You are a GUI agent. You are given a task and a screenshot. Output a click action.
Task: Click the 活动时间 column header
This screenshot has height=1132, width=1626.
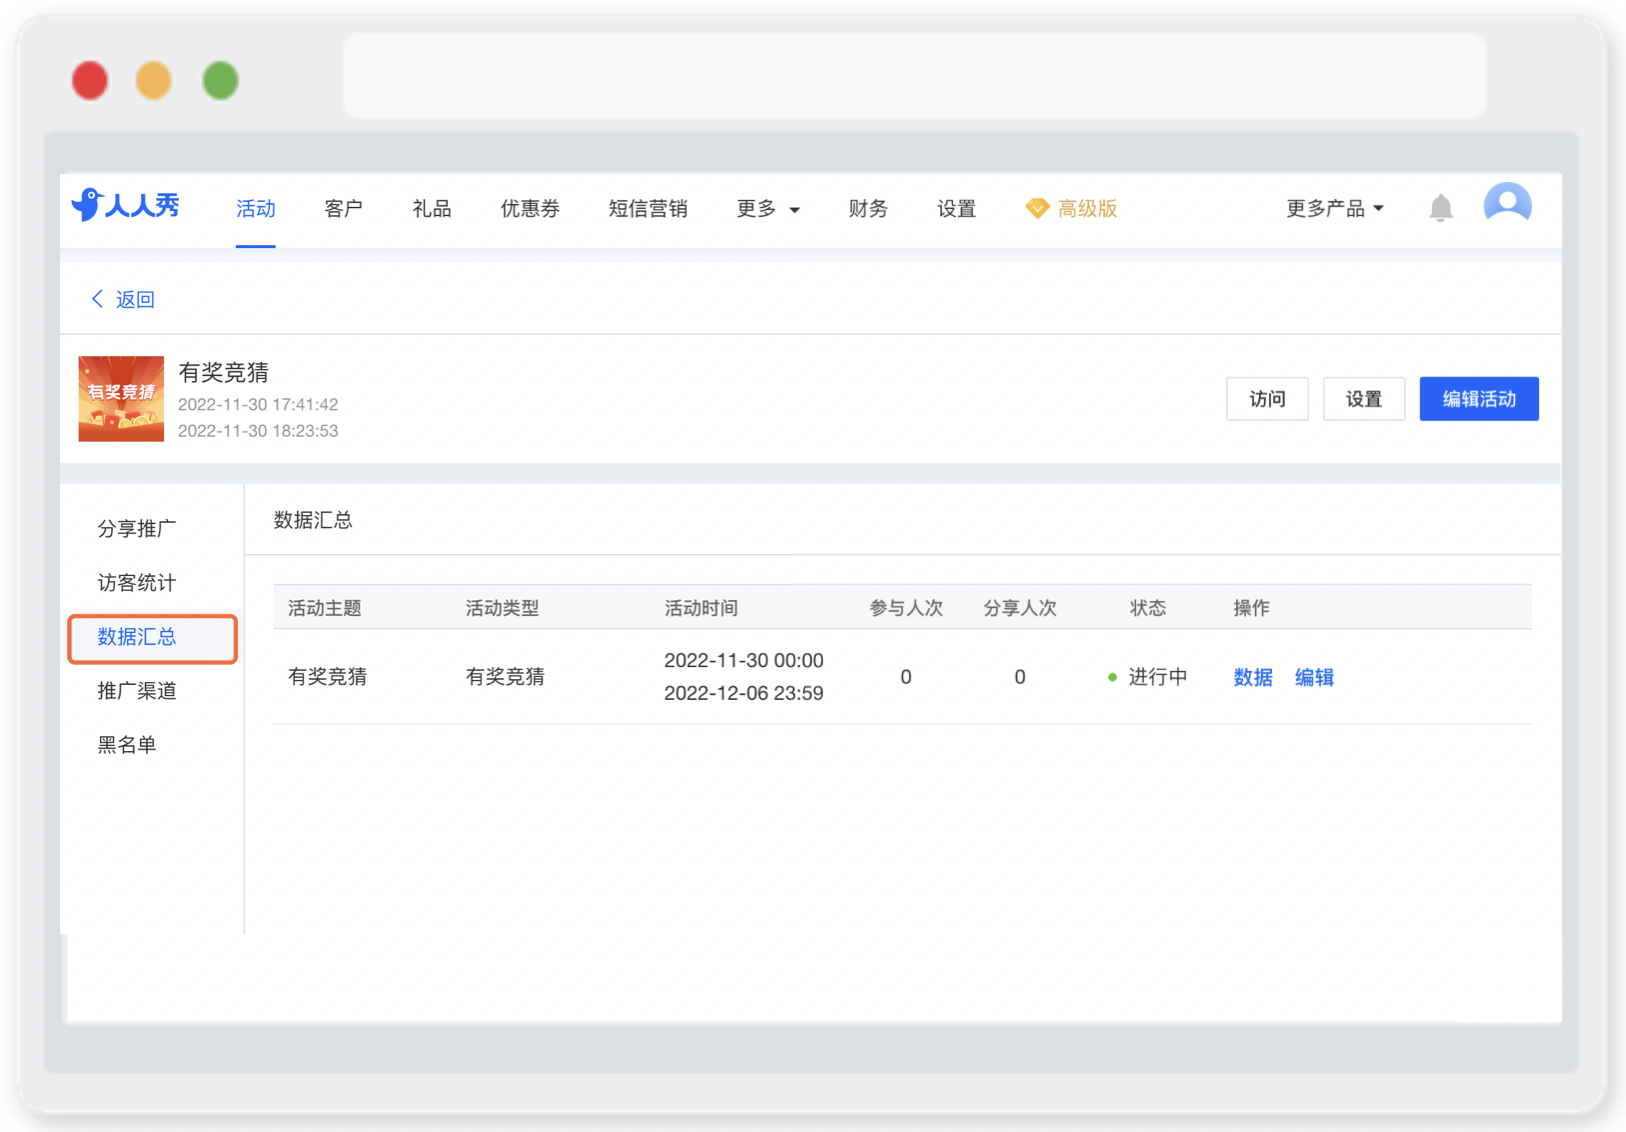pyautogui.click(x=701, y=608)
